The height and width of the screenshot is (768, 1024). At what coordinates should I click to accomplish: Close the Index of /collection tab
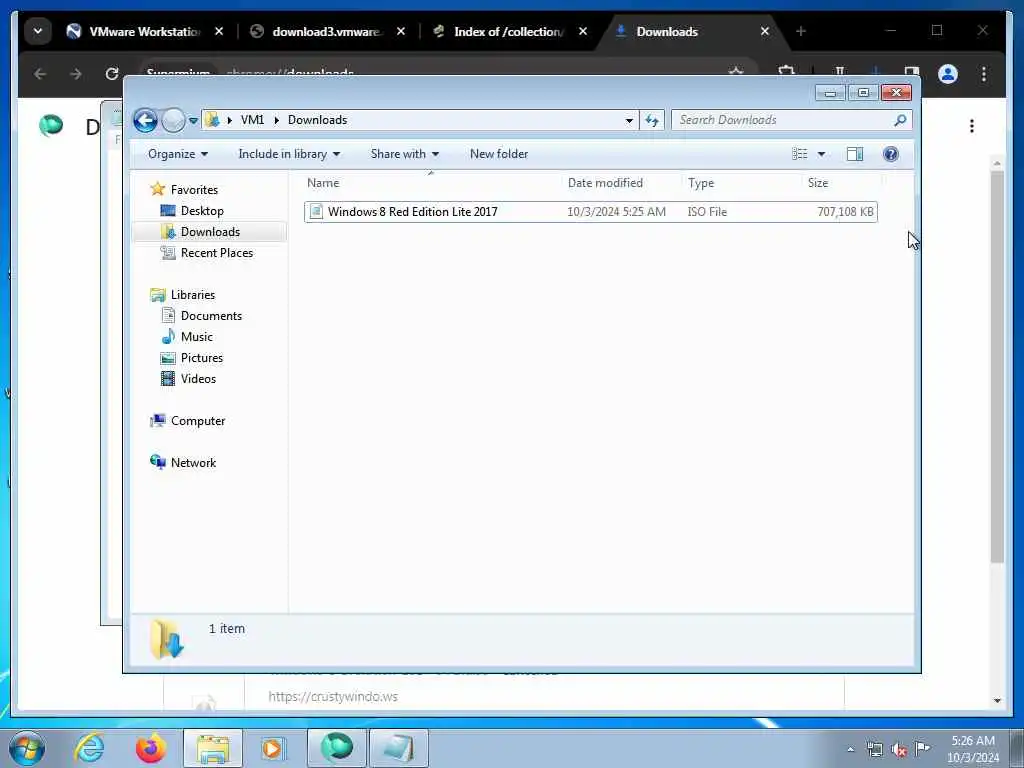[x=583, y=31]
